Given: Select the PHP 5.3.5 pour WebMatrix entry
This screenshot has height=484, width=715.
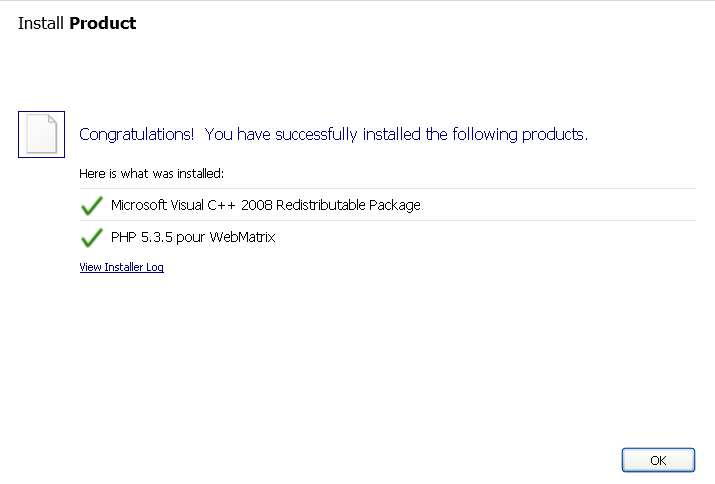Looking at the screenshot, I should pos(193,237).
